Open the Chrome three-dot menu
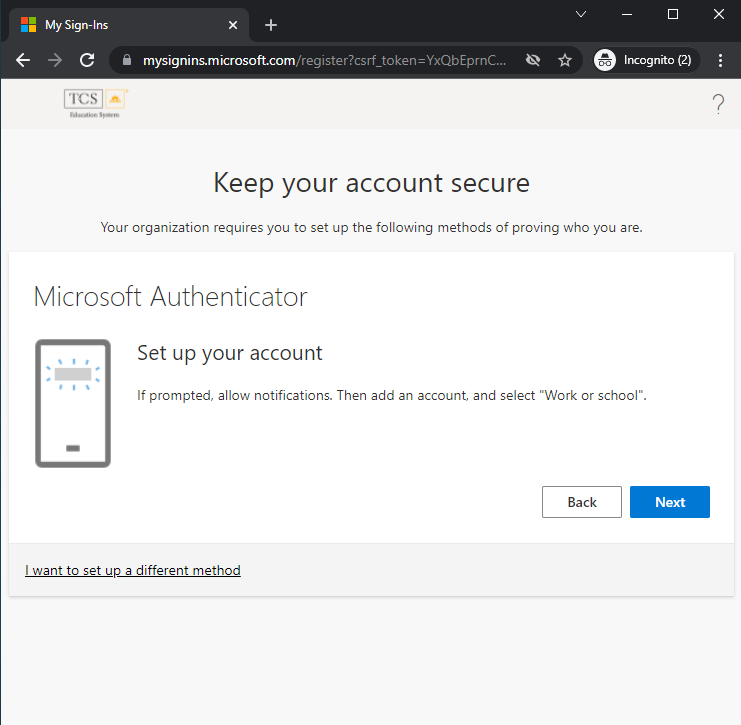Screen dimensions: 741x725 click(720, 60)
